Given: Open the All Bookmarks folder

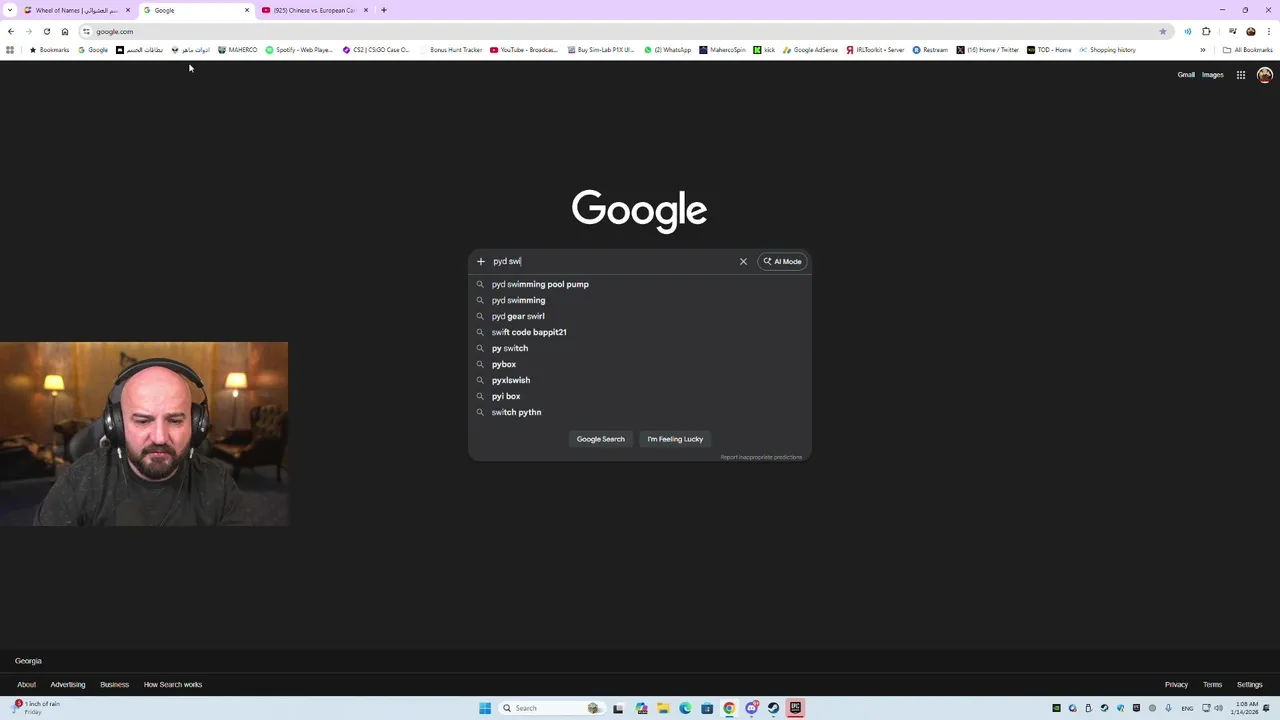Looking at the screenshot, I should [x=1247, y=50].
